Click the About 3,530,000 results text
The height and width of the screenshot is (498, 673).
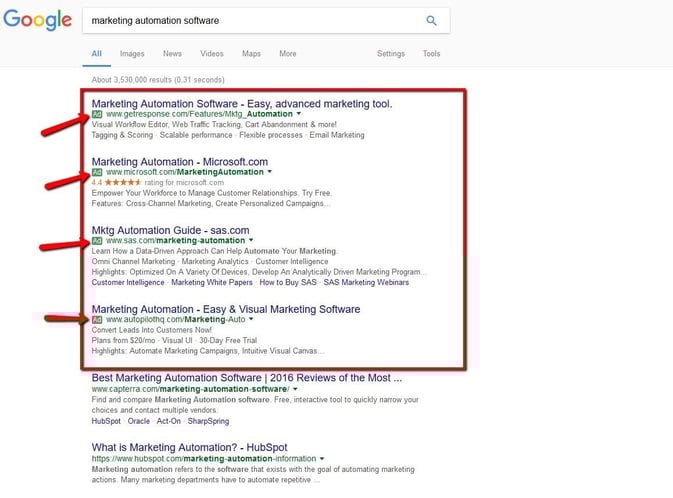click(x=158, y=80)
